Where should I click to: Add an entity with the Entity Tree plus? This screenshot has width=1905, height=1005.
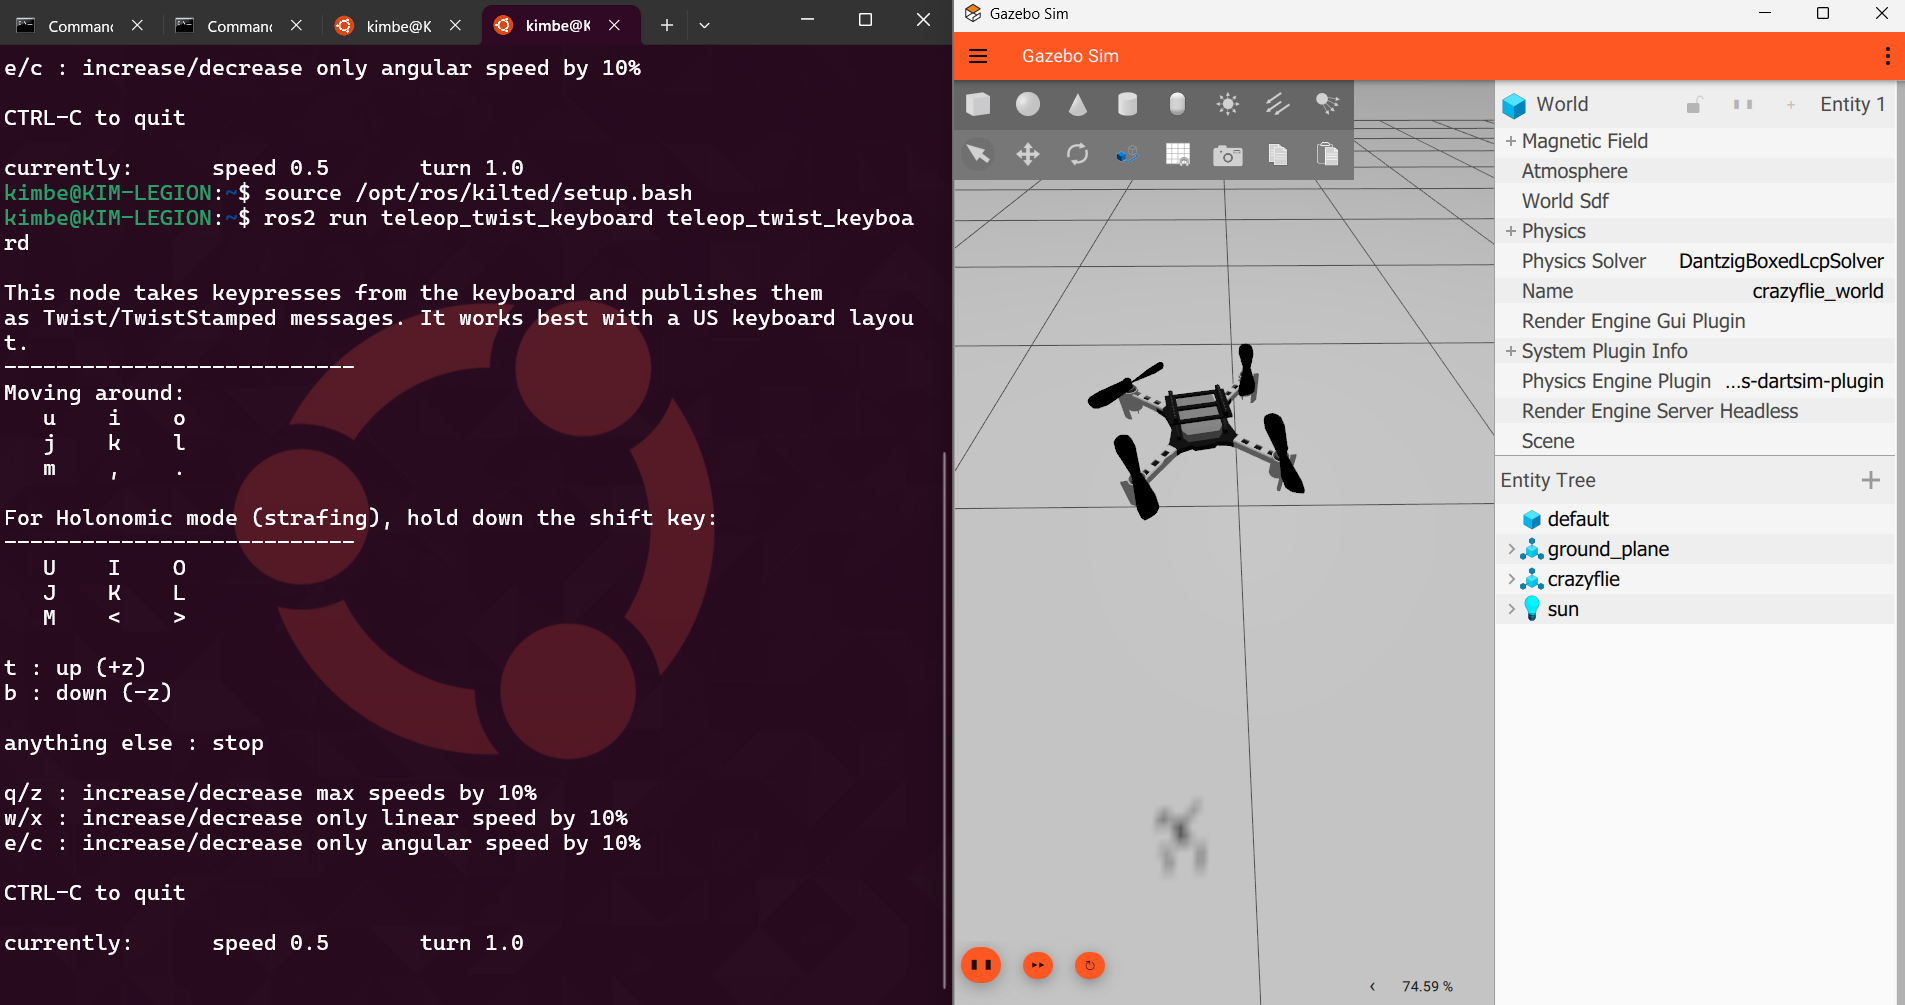pyautogui.click(x=1871, y=481)
